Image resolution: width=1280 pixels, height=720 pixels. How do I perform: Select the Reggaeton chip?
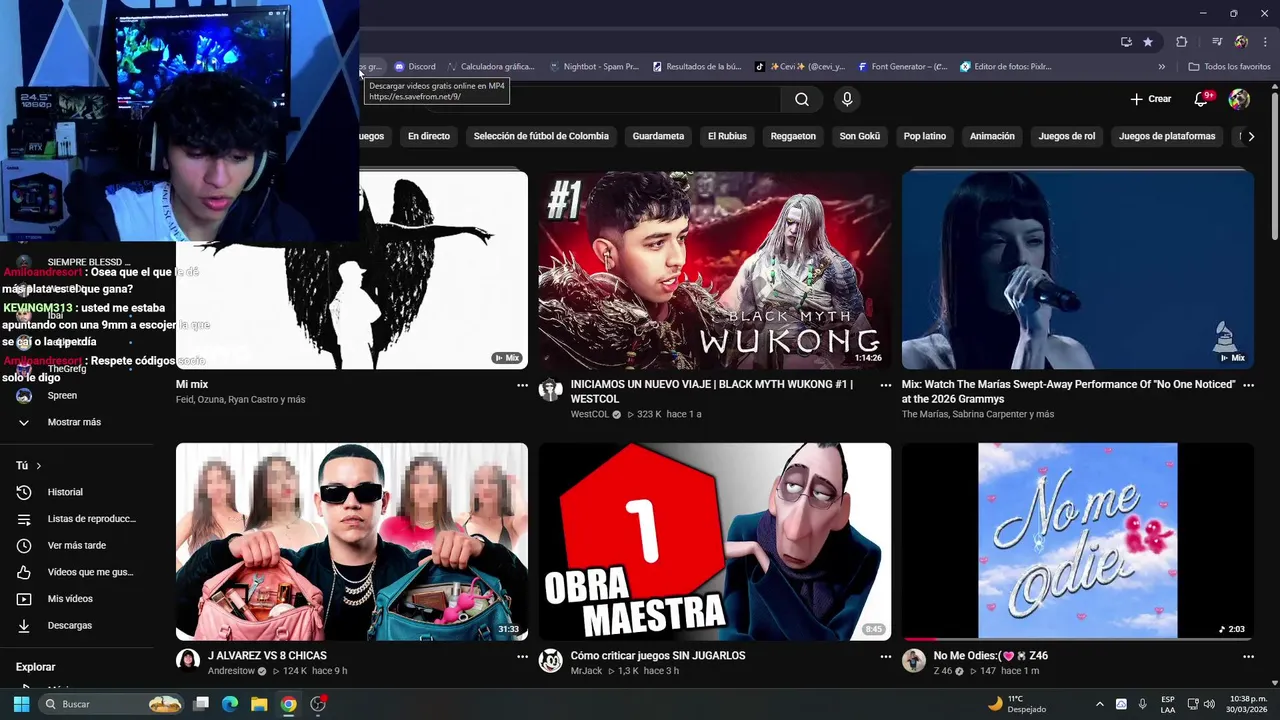click(793, 136)
